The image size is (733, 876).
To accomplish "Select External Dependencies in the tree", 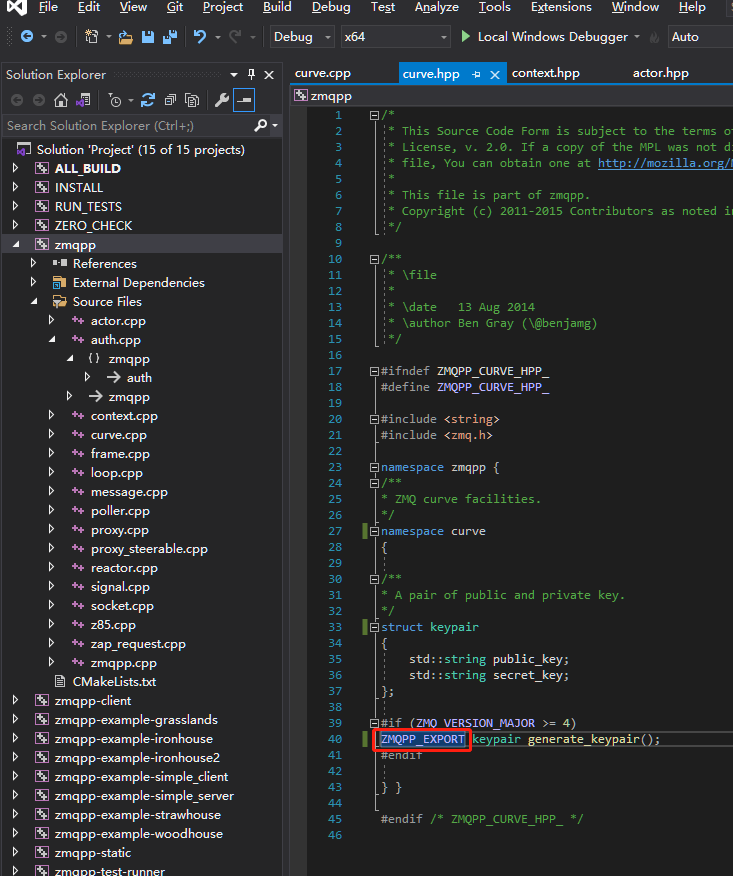I will 139,283.
